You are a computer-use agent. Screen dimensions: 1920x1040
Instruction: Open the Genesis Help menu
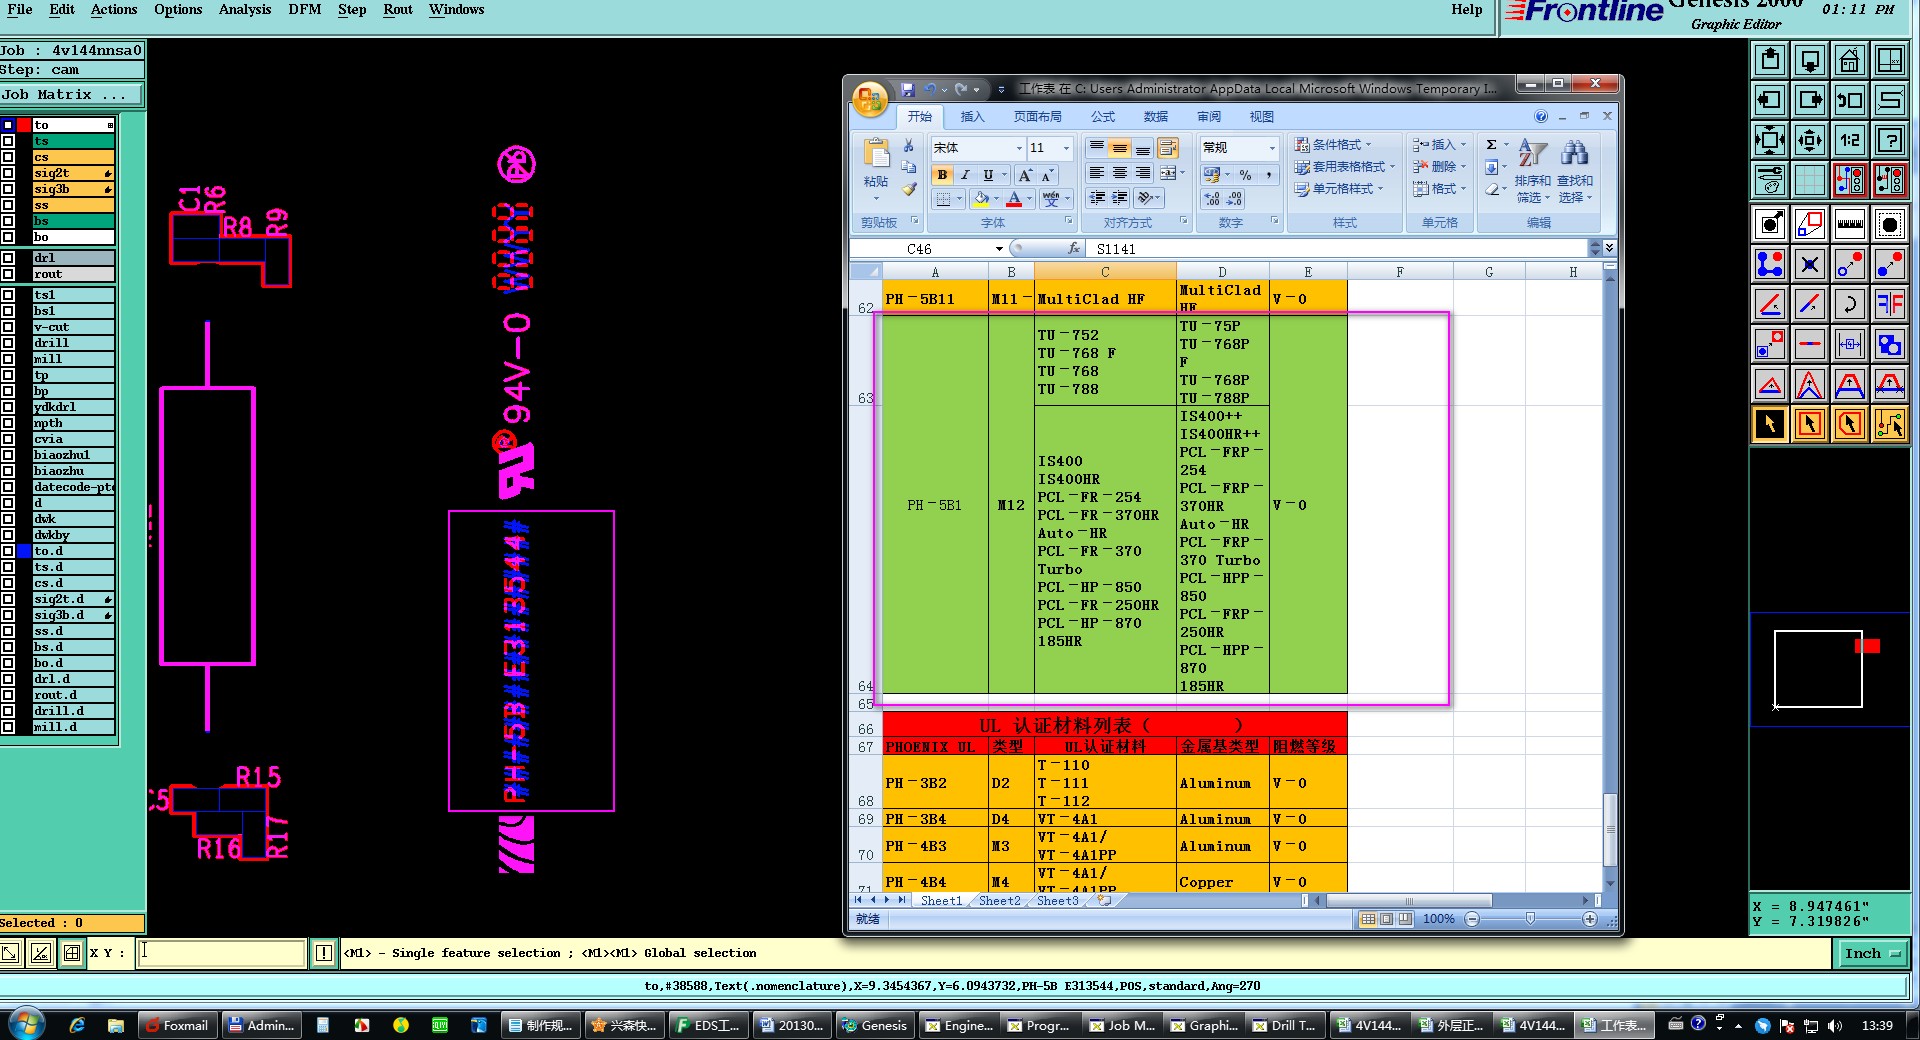tap(1467, 10)
